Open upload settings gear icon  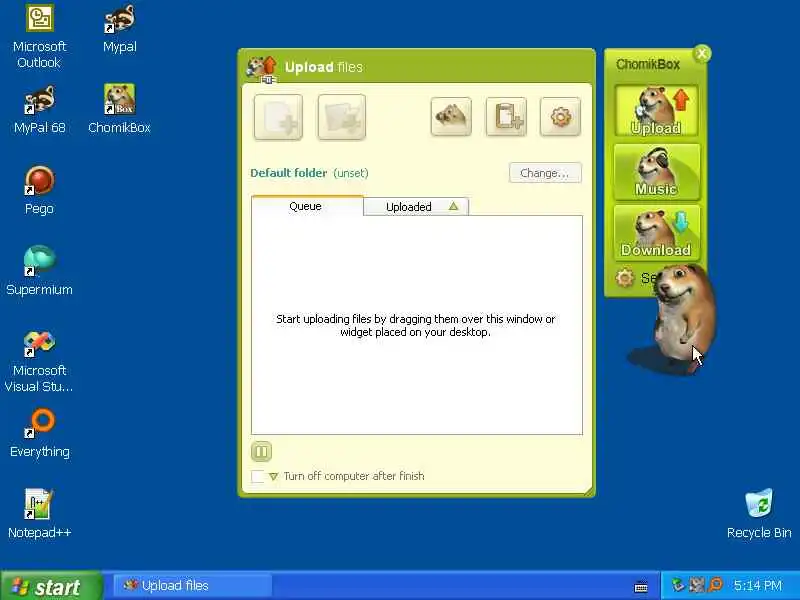coord(560,117)
